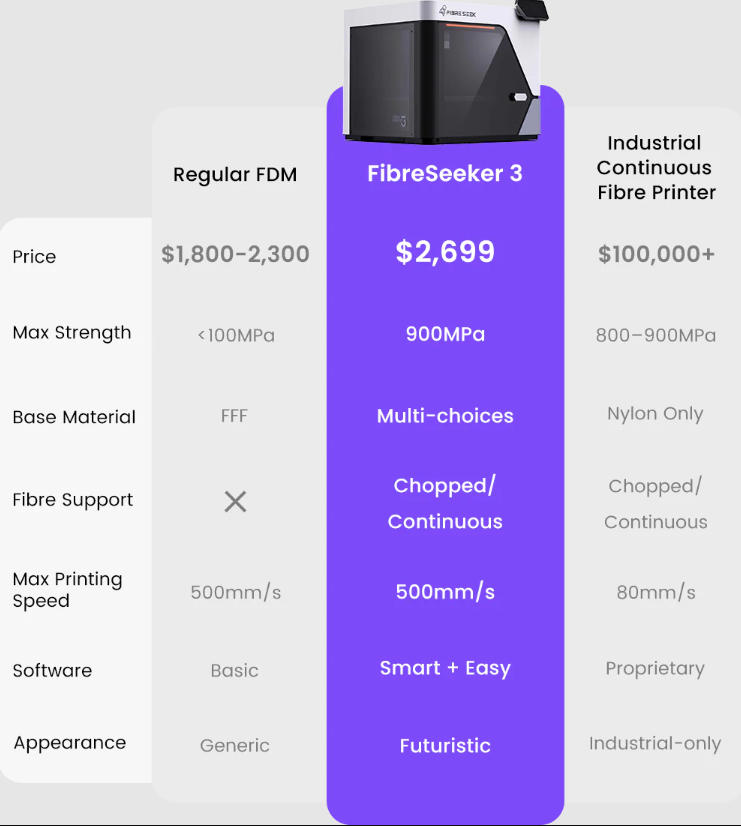Click the FibreSeeker 3 printer image
The image size is (741, 826).
point(445,71)
